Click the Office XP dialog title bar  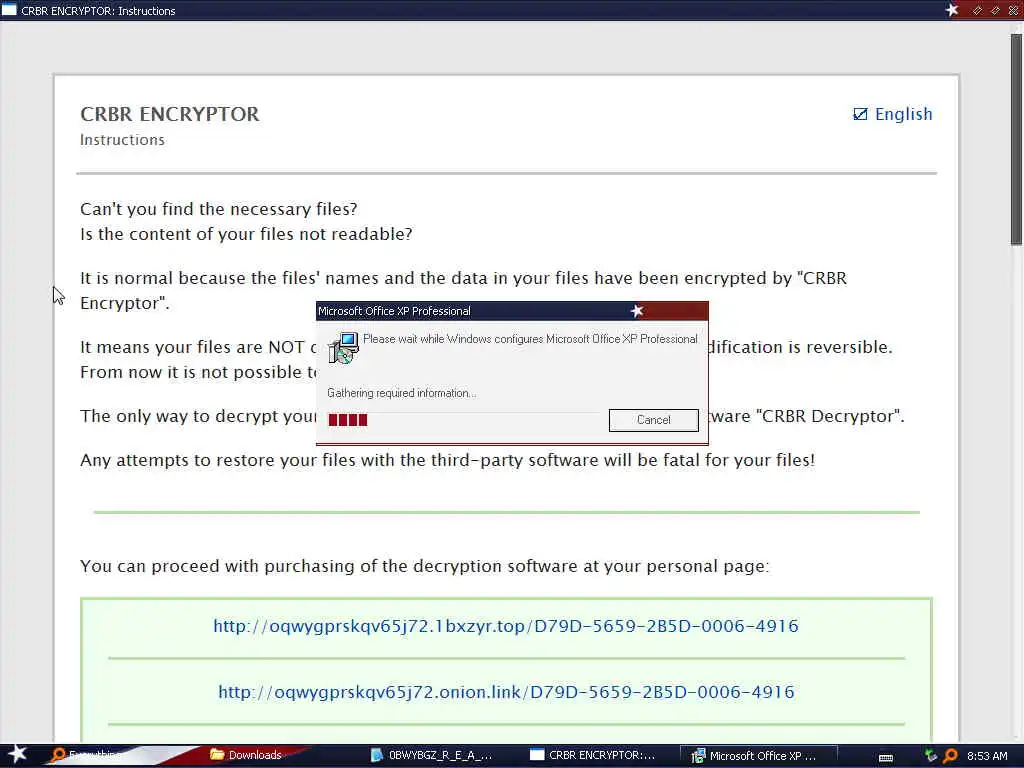(512, 311)
